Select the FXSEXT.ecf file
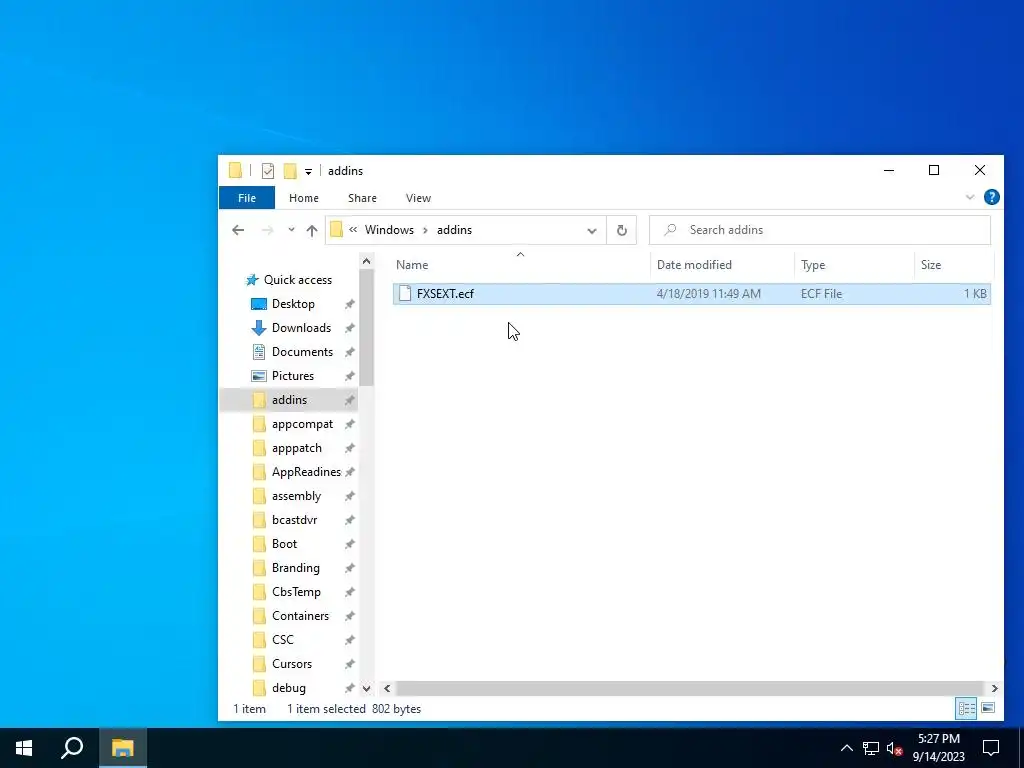This screenshot has height=768, width=1024. tap(692, 294)
